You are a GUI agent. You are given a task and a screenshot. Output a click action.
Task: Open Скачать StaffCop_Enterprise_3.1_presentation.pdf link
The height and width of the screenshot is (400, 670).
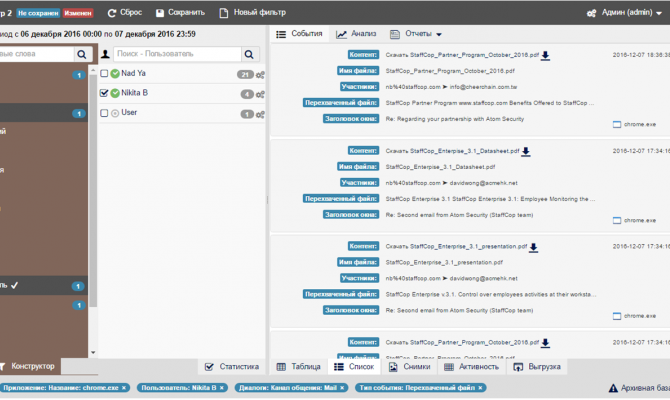pos(456,247)
